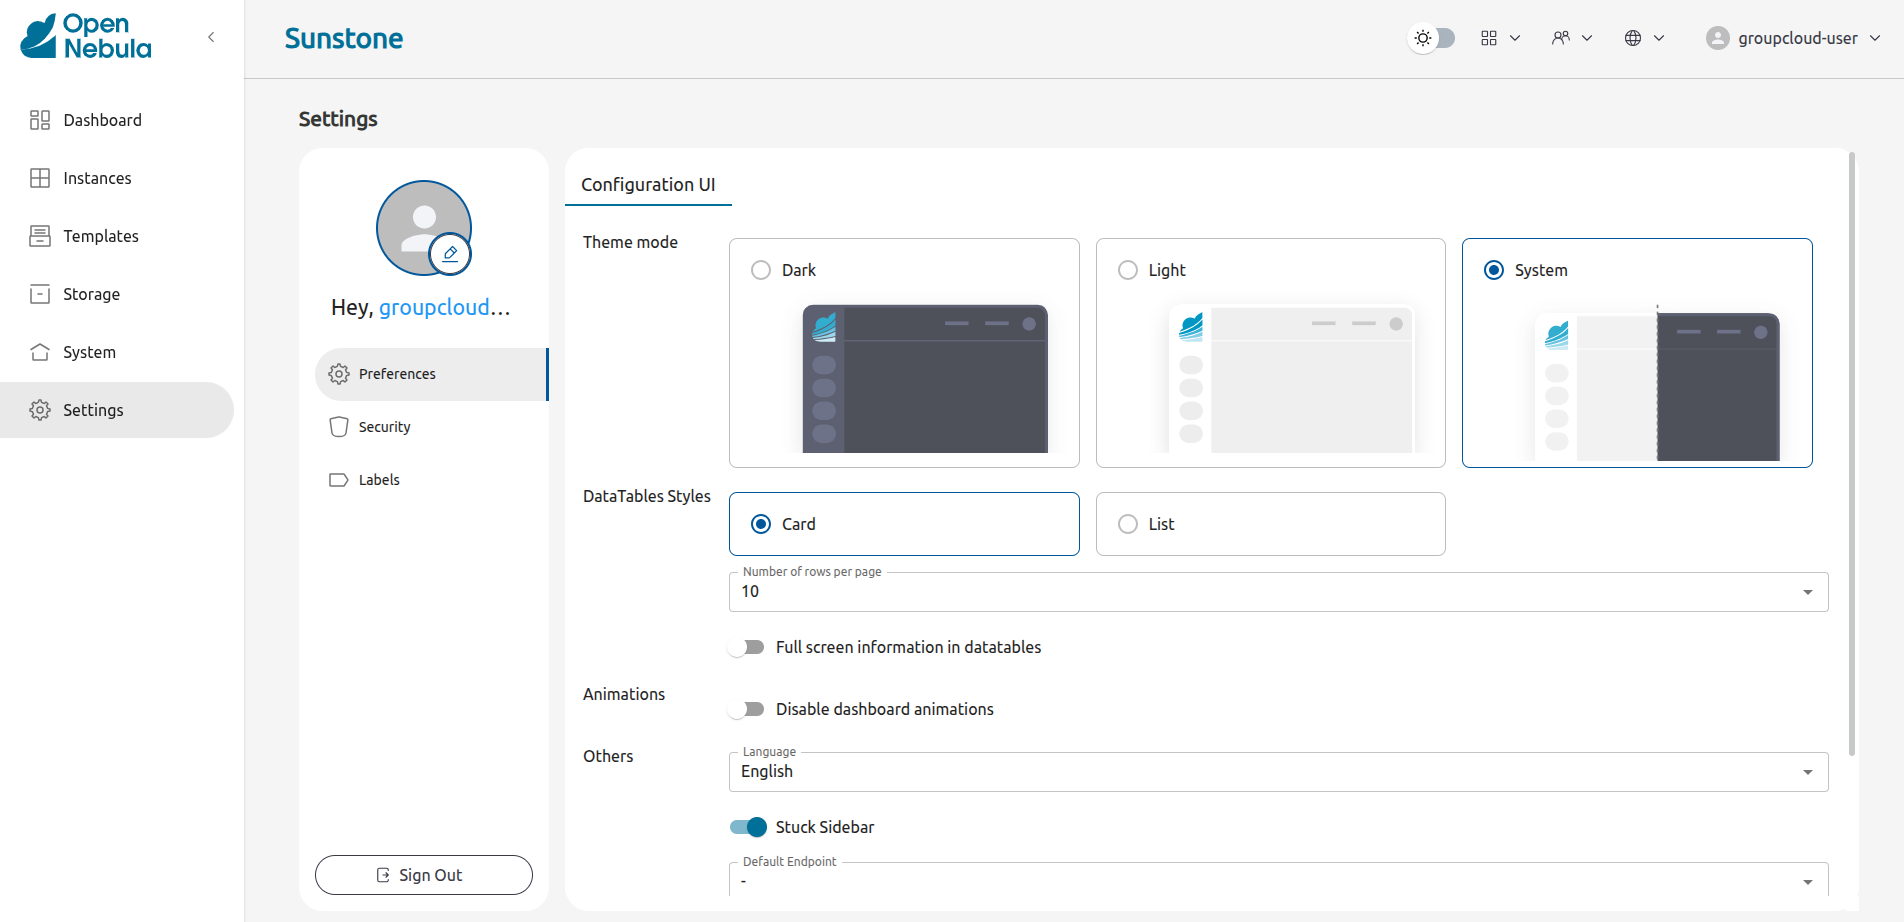Open the zone selector globe icon
Screen dimensions: 1904x922
[1634, 37]
